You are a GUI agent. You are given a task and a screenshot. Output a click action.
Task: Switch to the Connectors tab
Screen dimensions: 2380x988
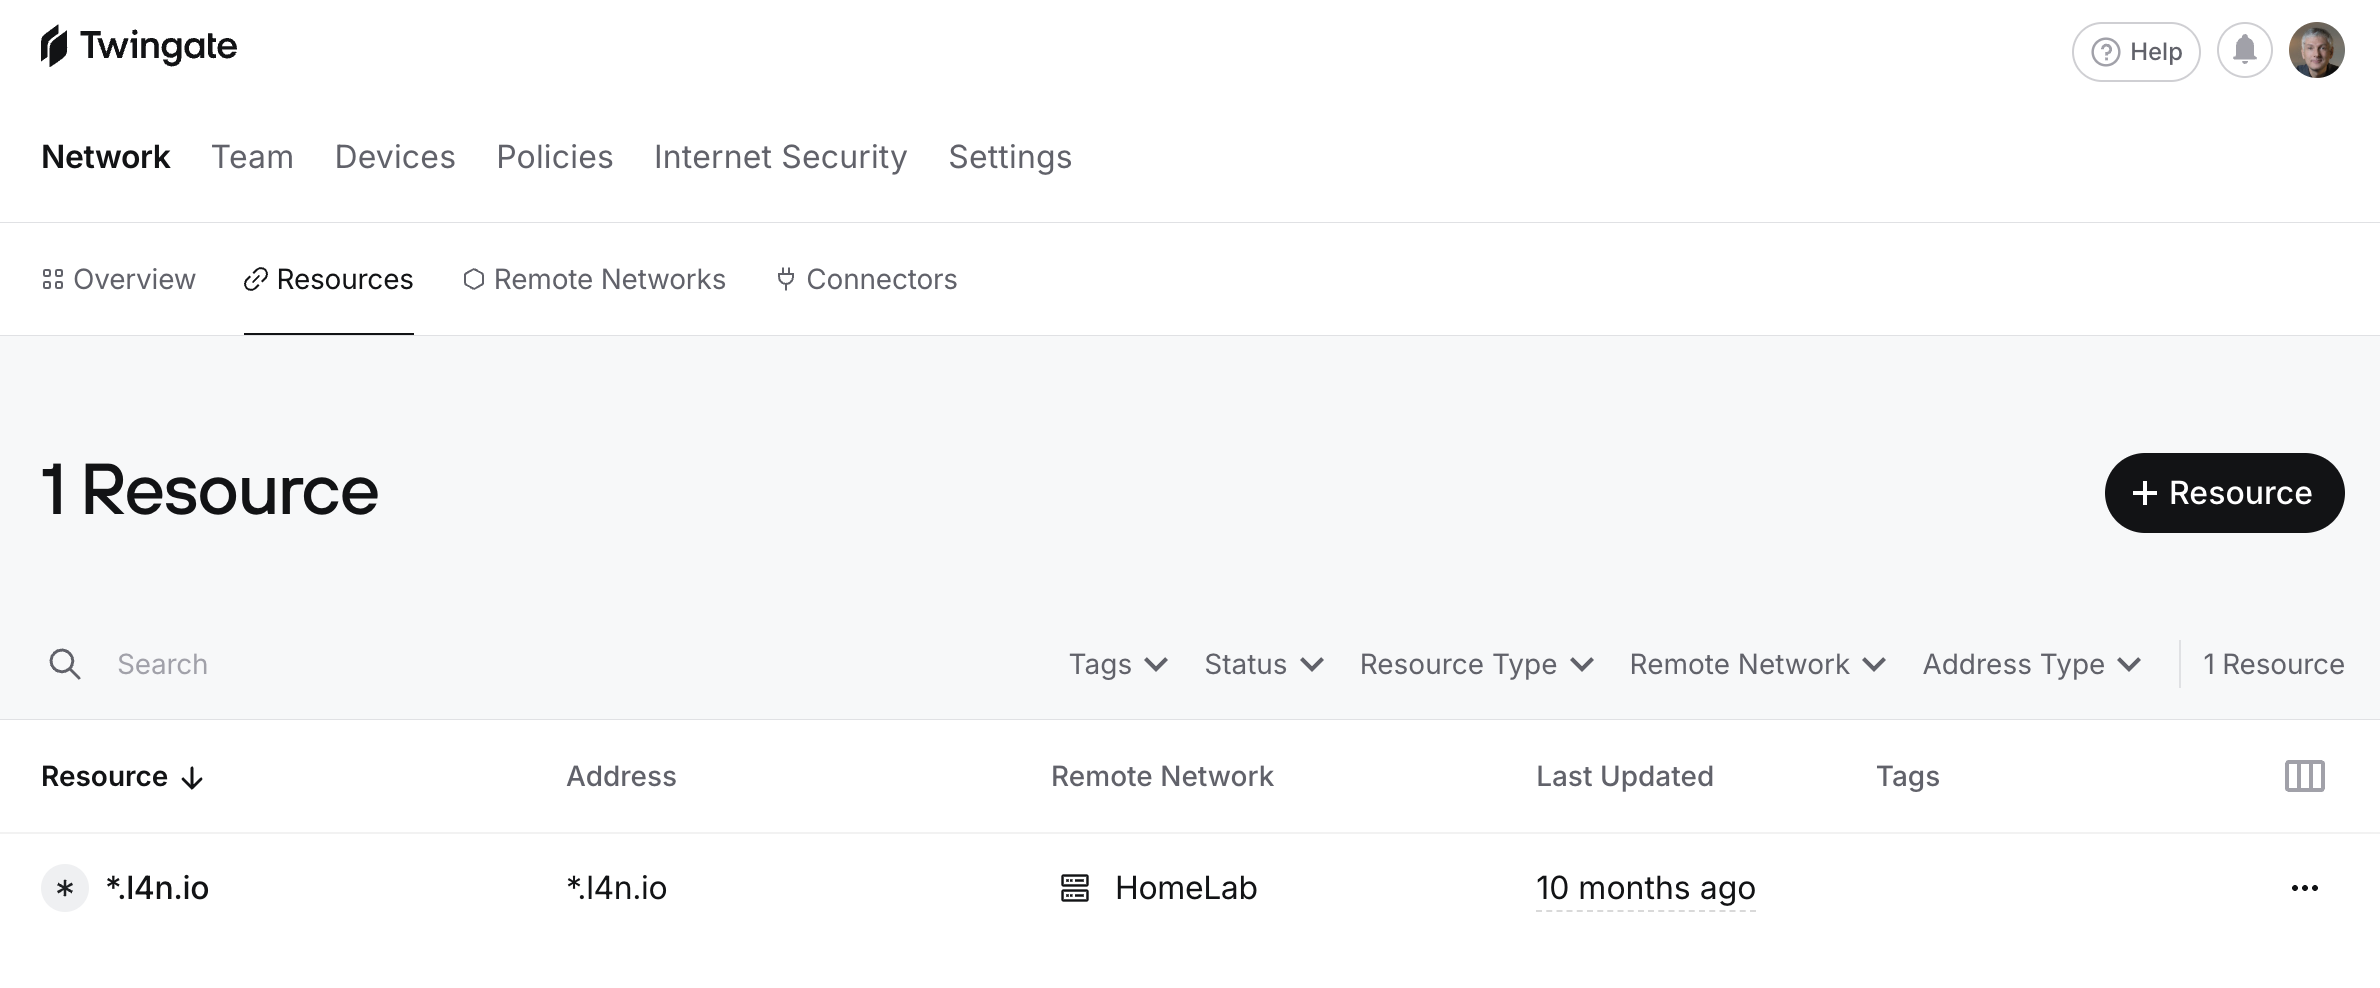click(x=866, y=279)
